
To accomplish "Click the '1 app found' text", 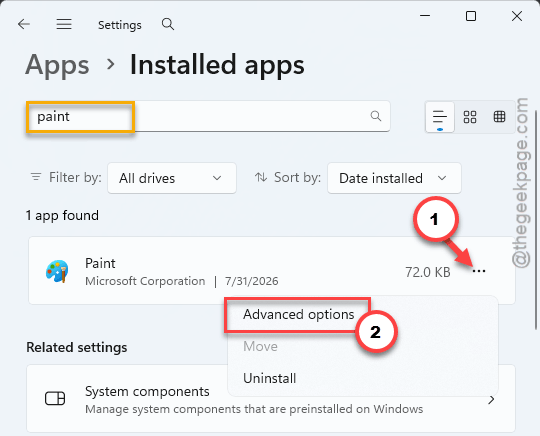I will [x=62, y=216].
